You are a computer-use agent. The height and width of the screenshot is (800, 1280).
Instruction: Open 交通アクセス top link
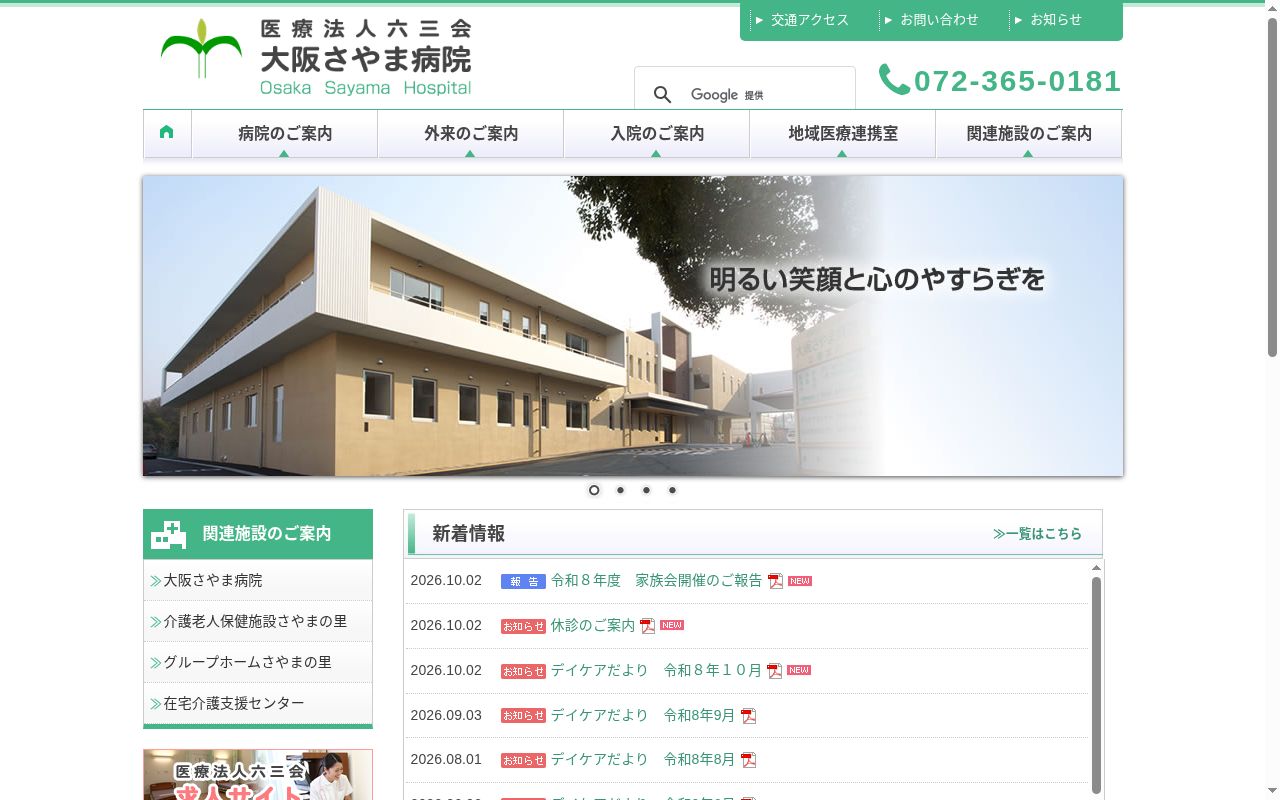click(809, 20)
